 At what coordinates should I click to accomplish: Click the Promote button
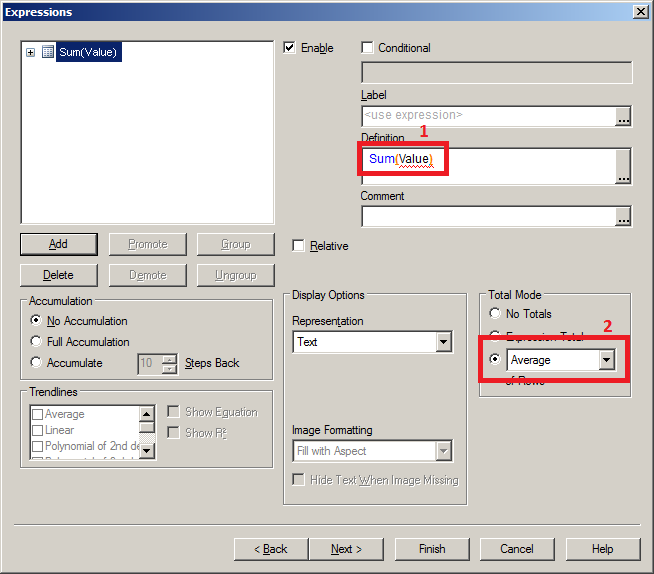coord(148,244)
